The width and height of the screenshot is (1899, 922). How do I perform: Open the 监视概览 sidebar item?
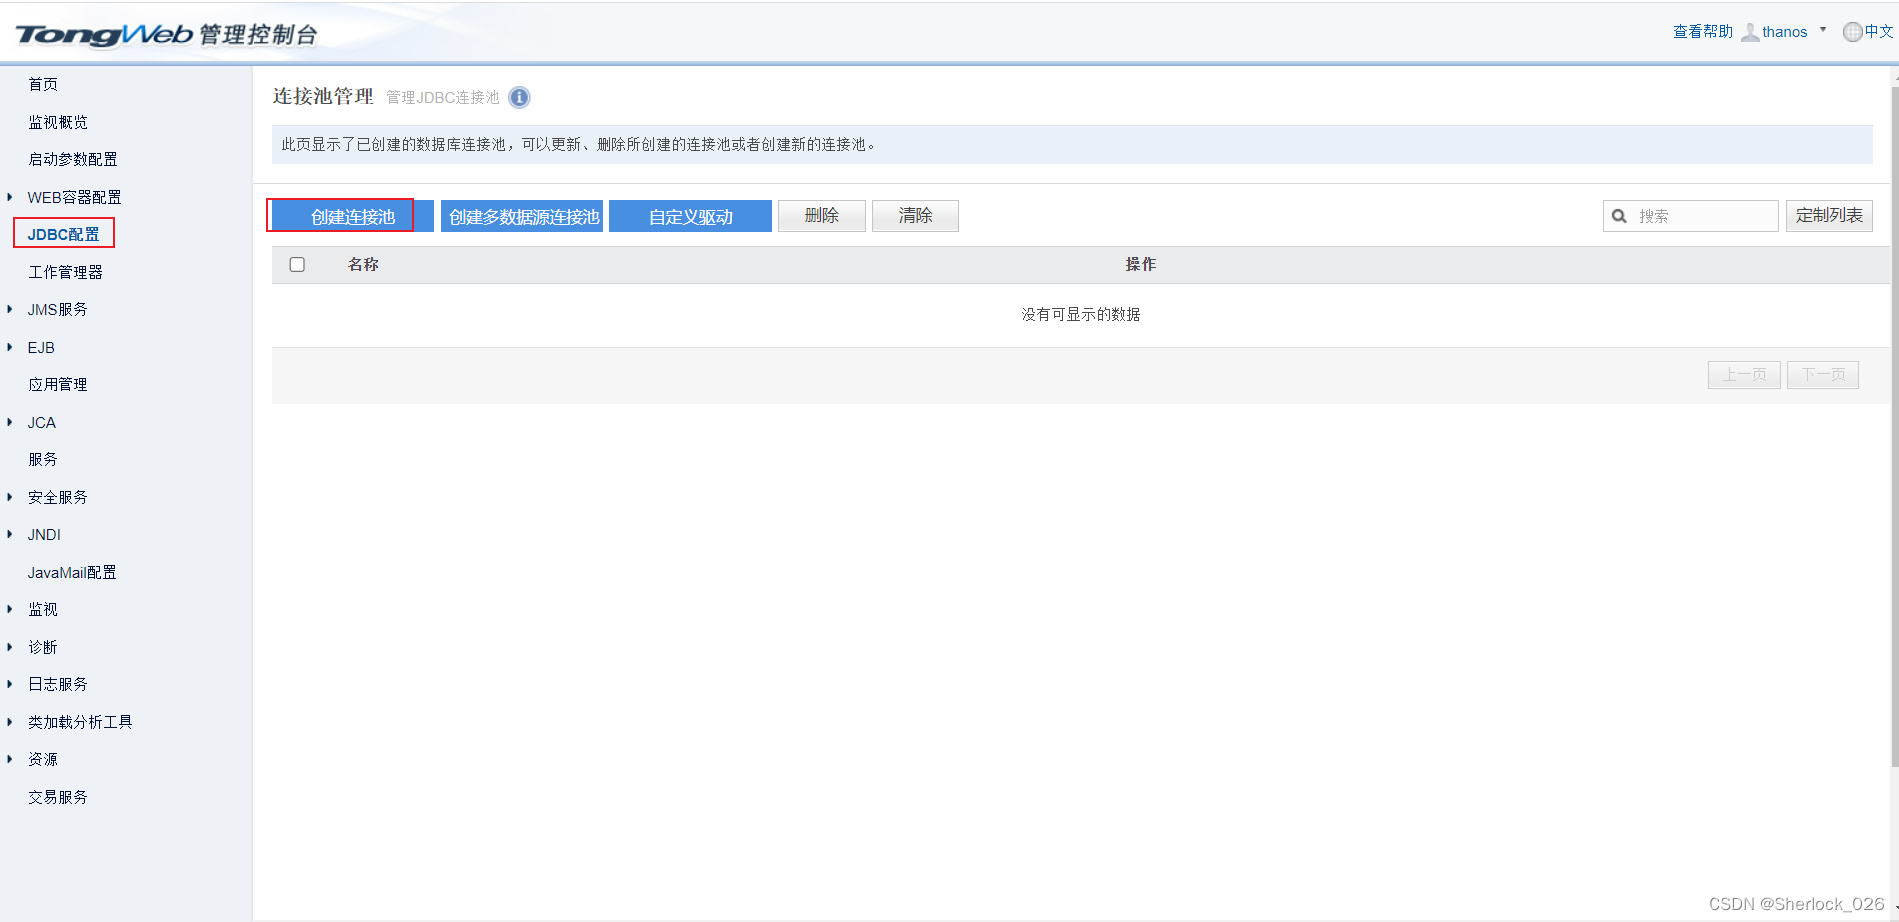(58, 121)
